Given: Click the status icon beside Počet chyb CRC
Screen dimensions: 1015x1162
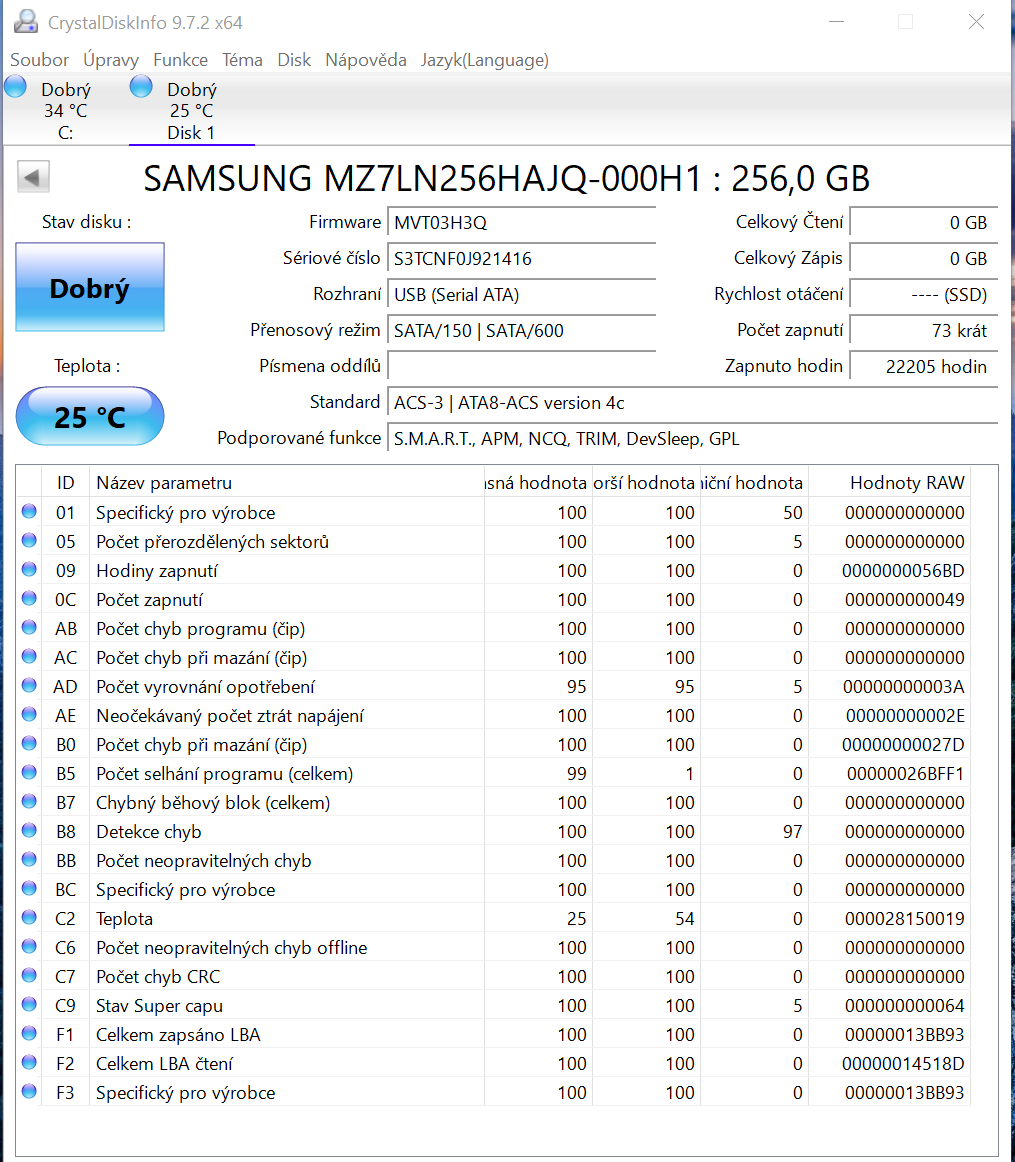Looking at the screenshot, I should 29,977.
